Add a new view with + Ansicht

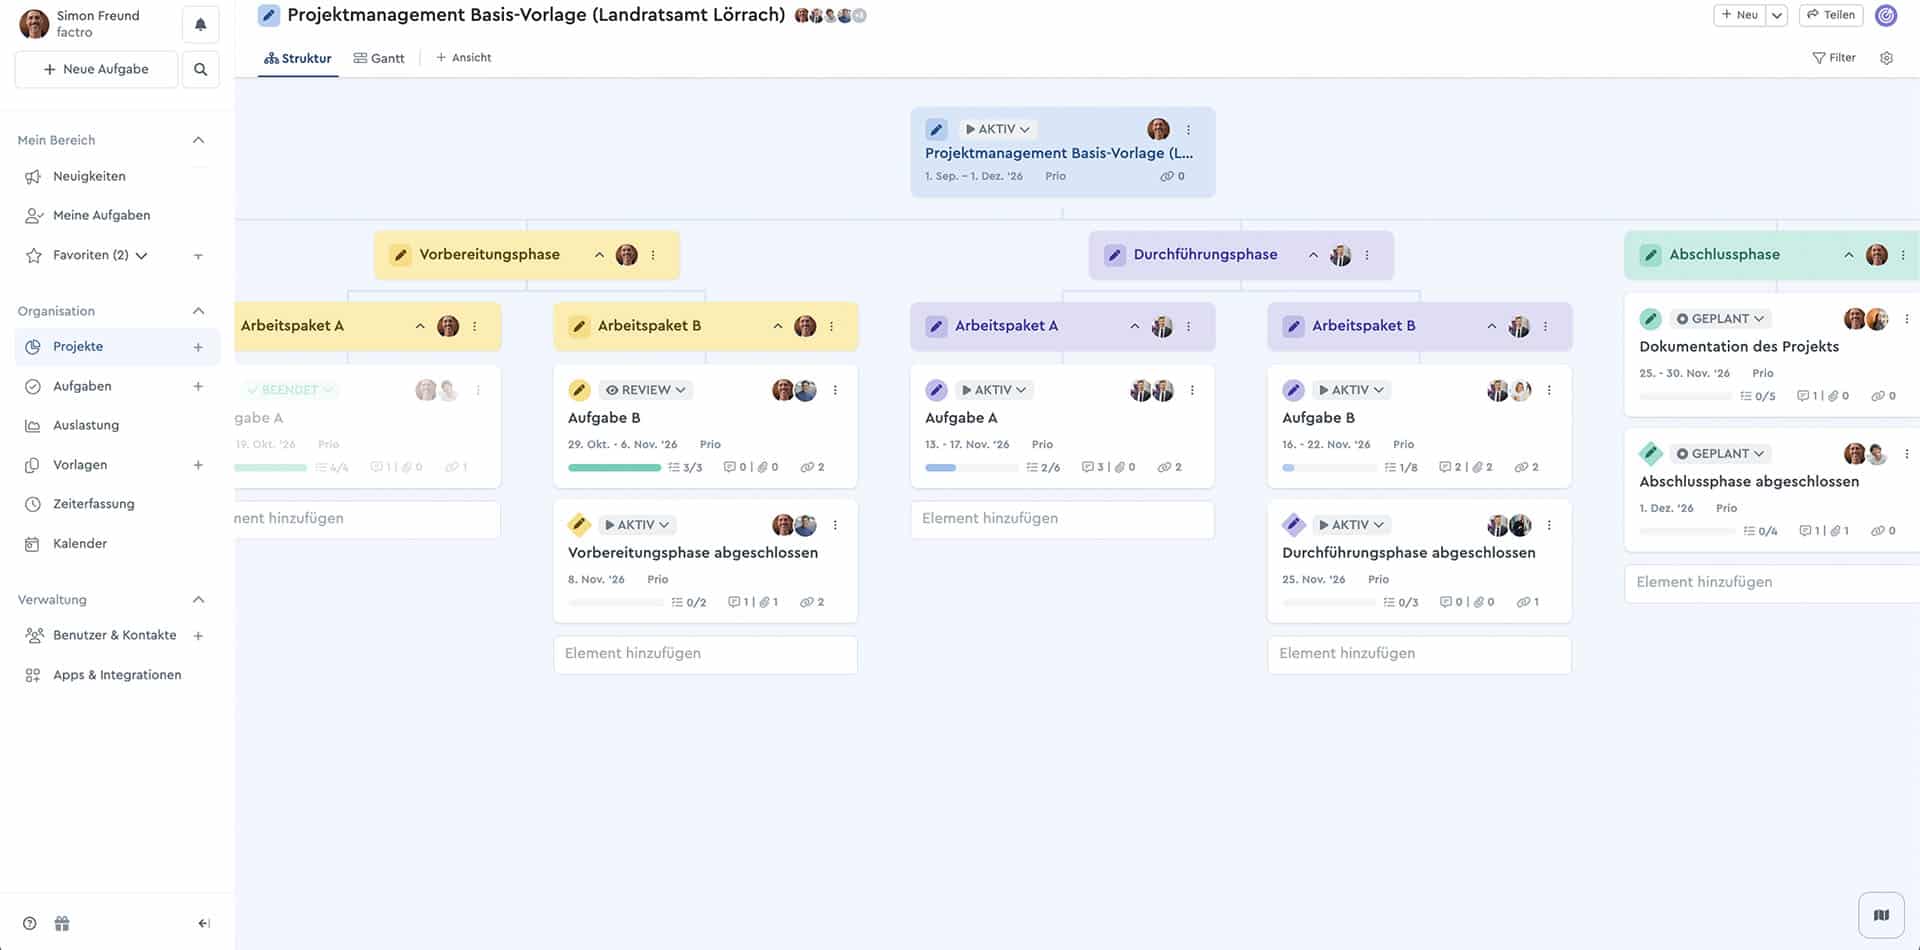463,57
